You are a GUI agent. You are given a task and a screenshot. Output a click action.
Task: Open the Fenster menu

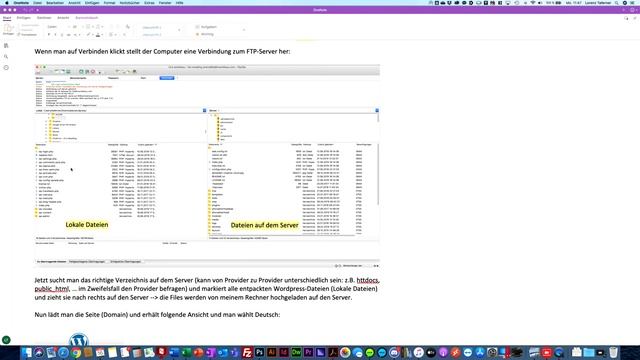[x=165, y=3]
